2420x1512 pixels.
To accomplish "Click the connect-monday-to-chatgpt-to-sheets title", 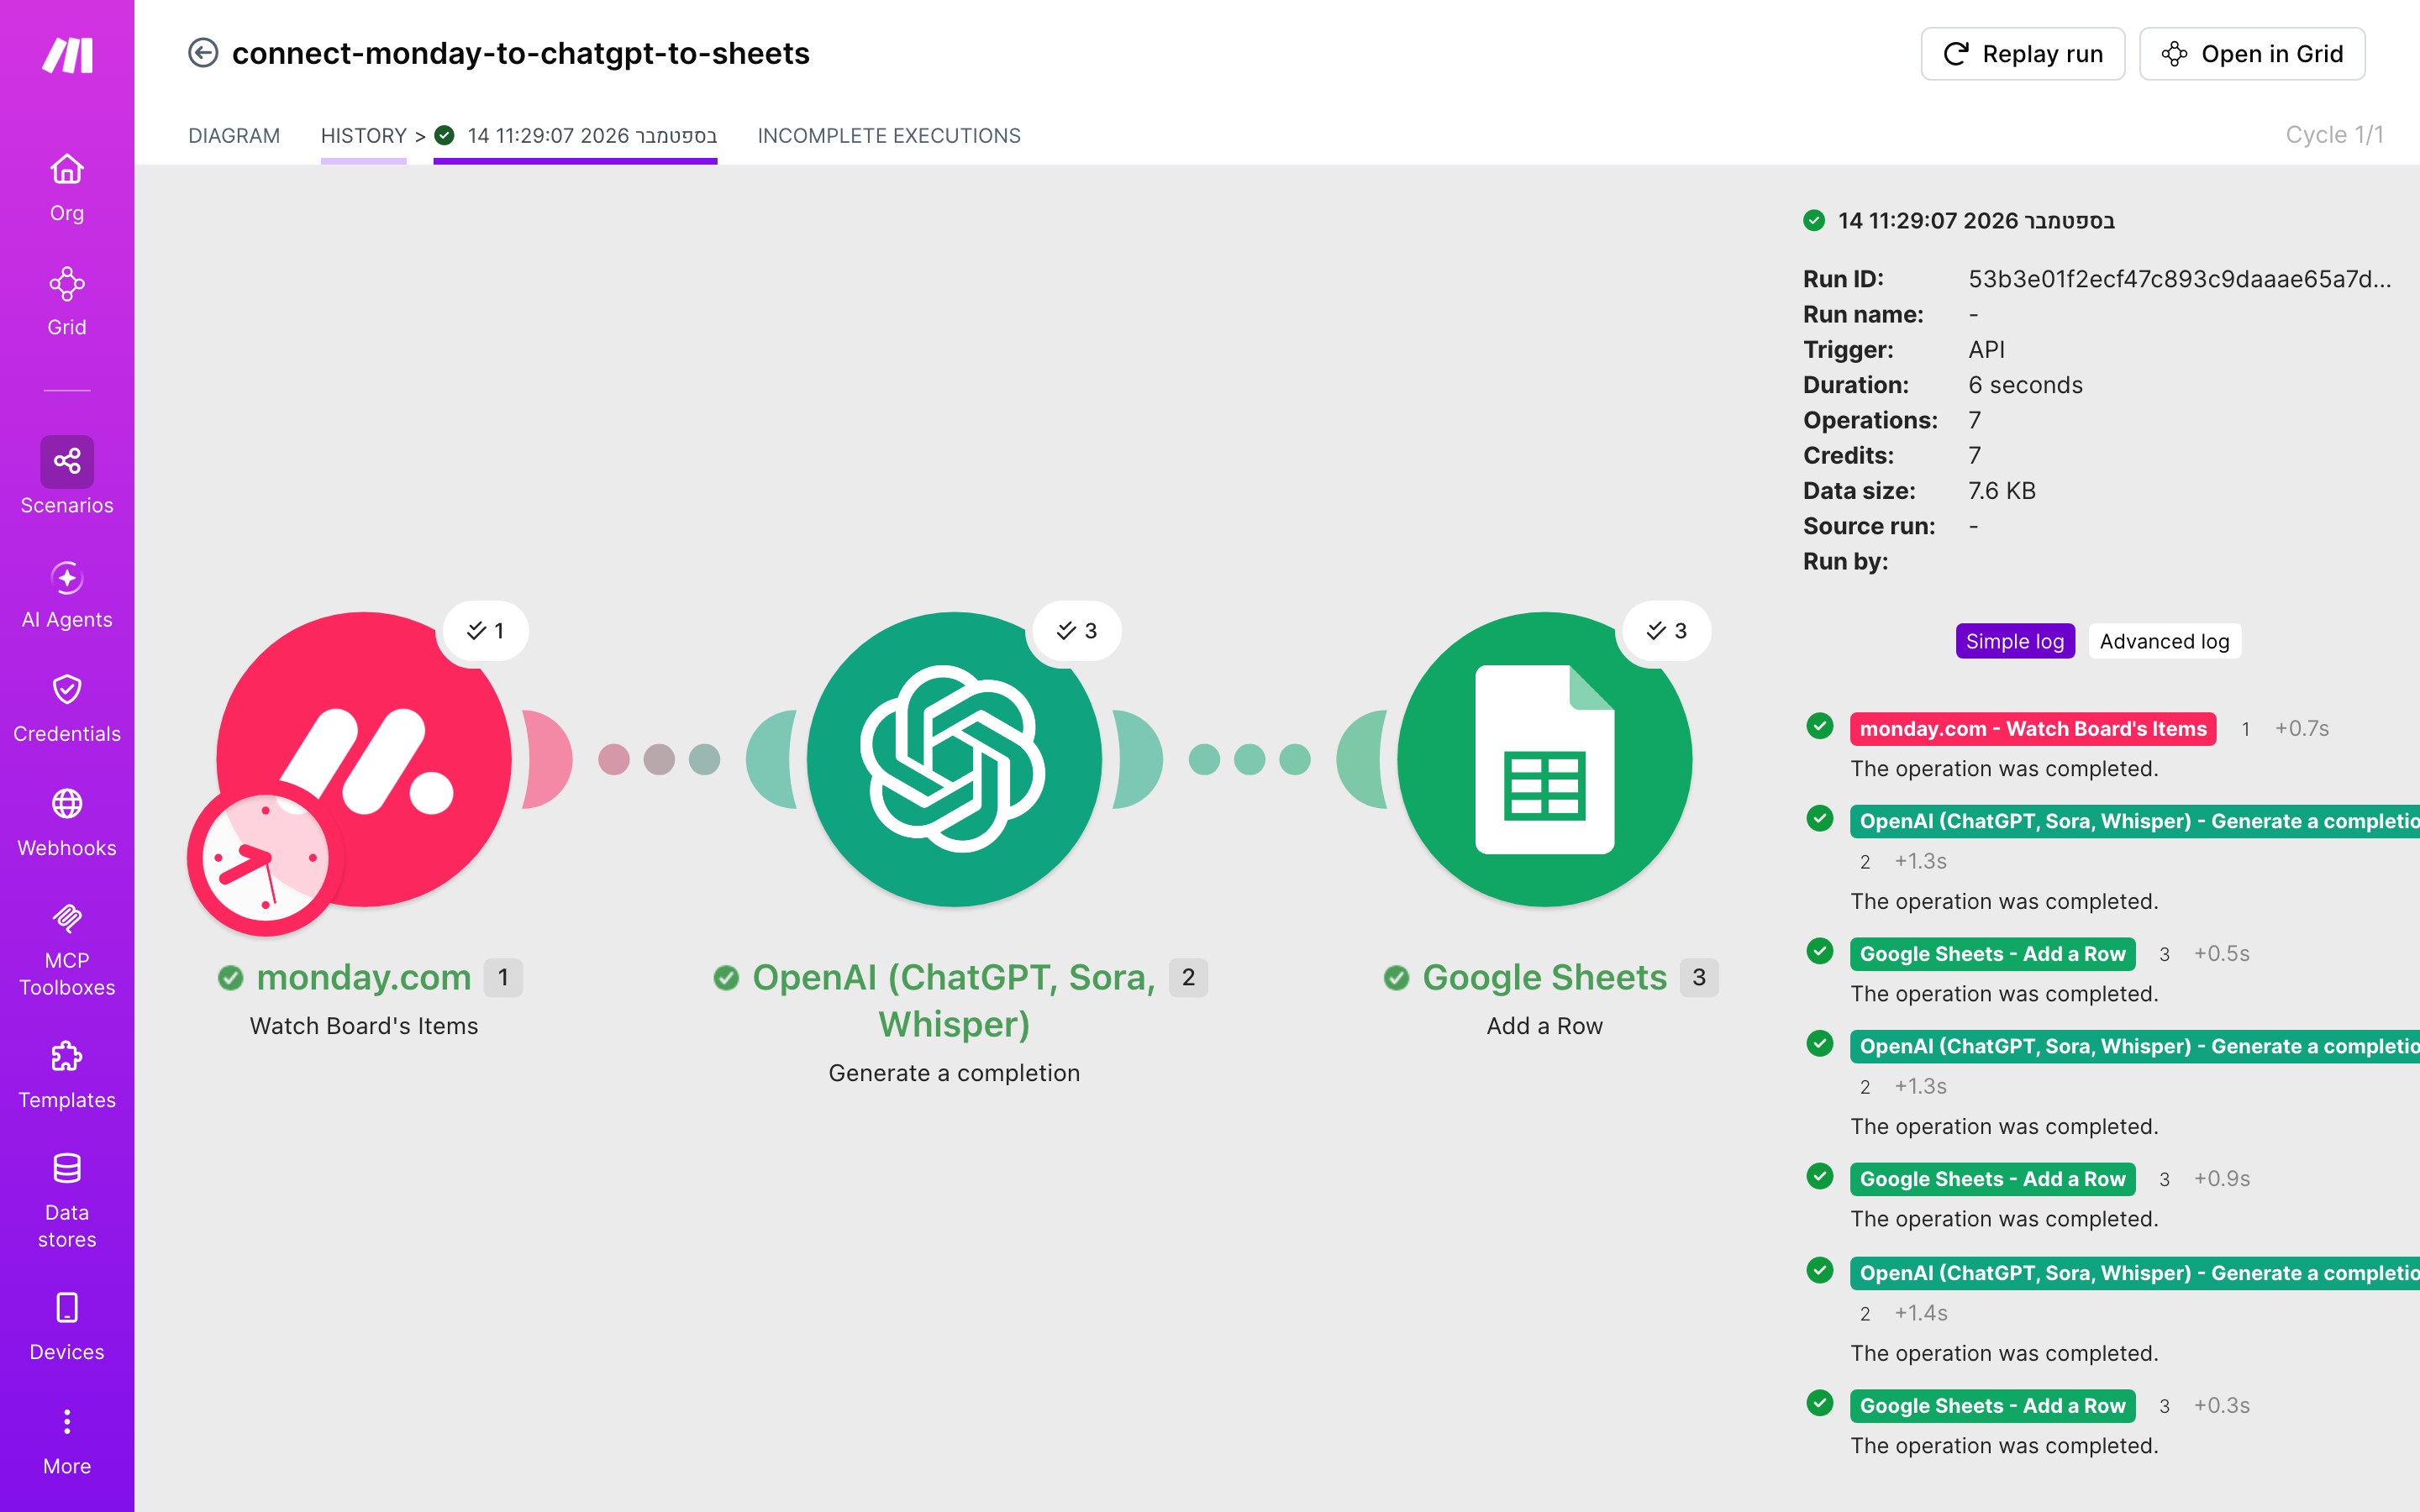I will point(521,53).
